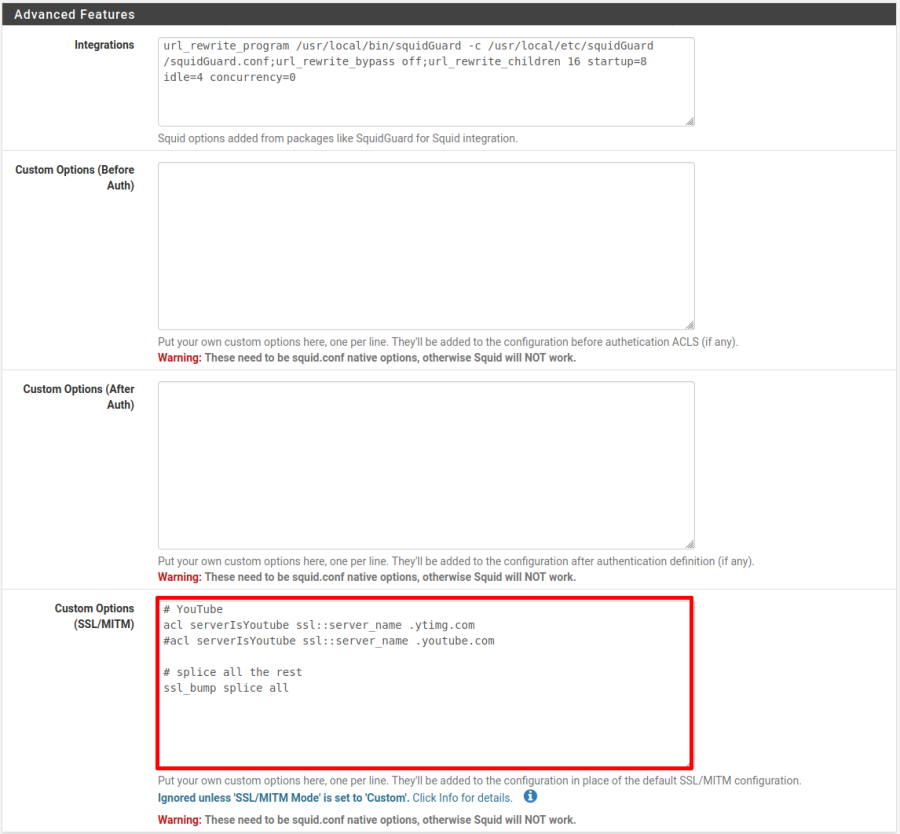Click the Integrations field label
The width and height of the screenshot is (900, 834).
(104, 45)
